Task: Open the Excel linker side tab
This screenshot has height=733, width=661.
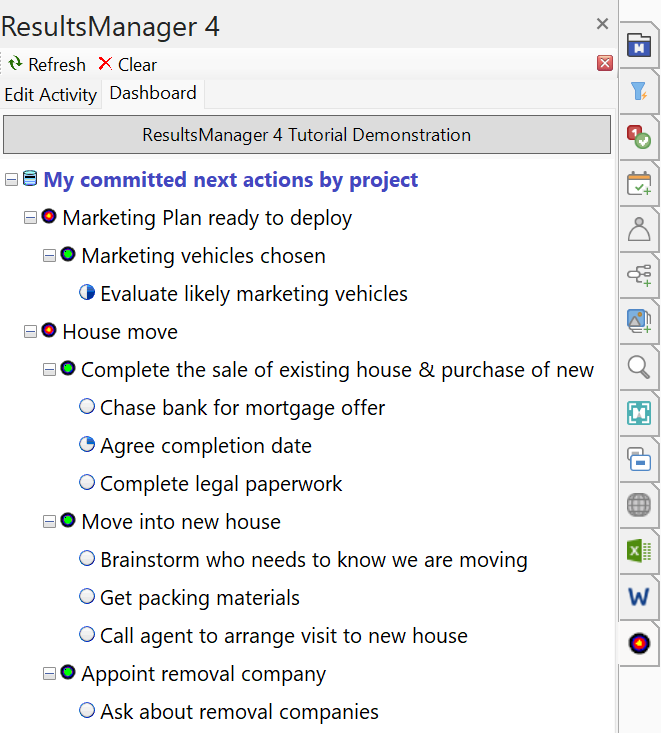Action: pyautogui.click(x=639, y=551)
